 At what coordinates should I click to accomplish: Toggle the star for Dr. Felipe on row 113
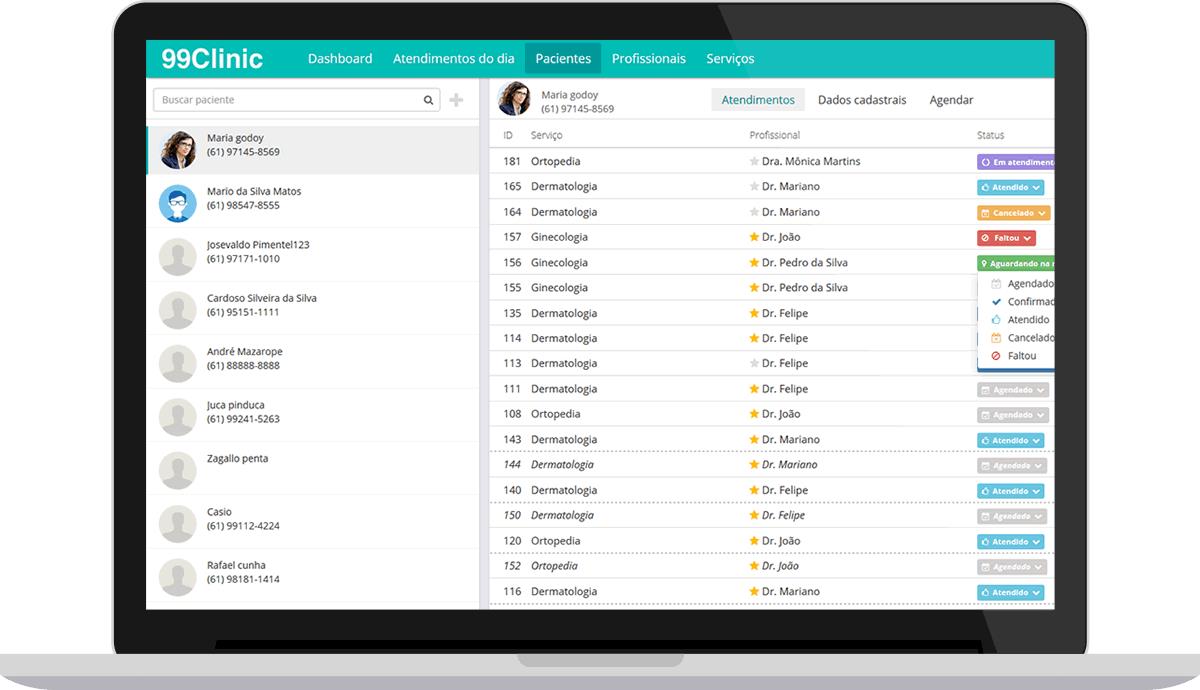tap(755, 363)
